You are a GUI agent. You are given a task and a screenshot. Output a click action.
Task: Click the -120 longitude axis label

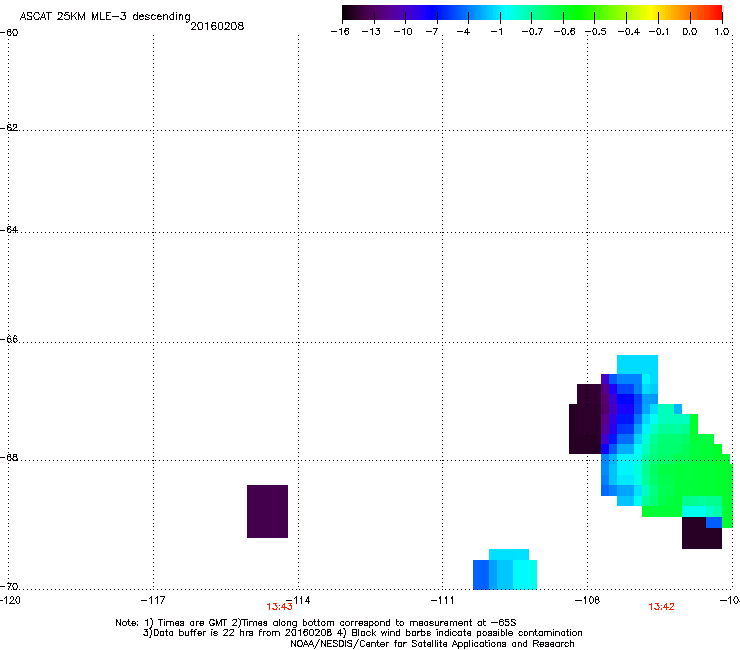click(10, 600)
